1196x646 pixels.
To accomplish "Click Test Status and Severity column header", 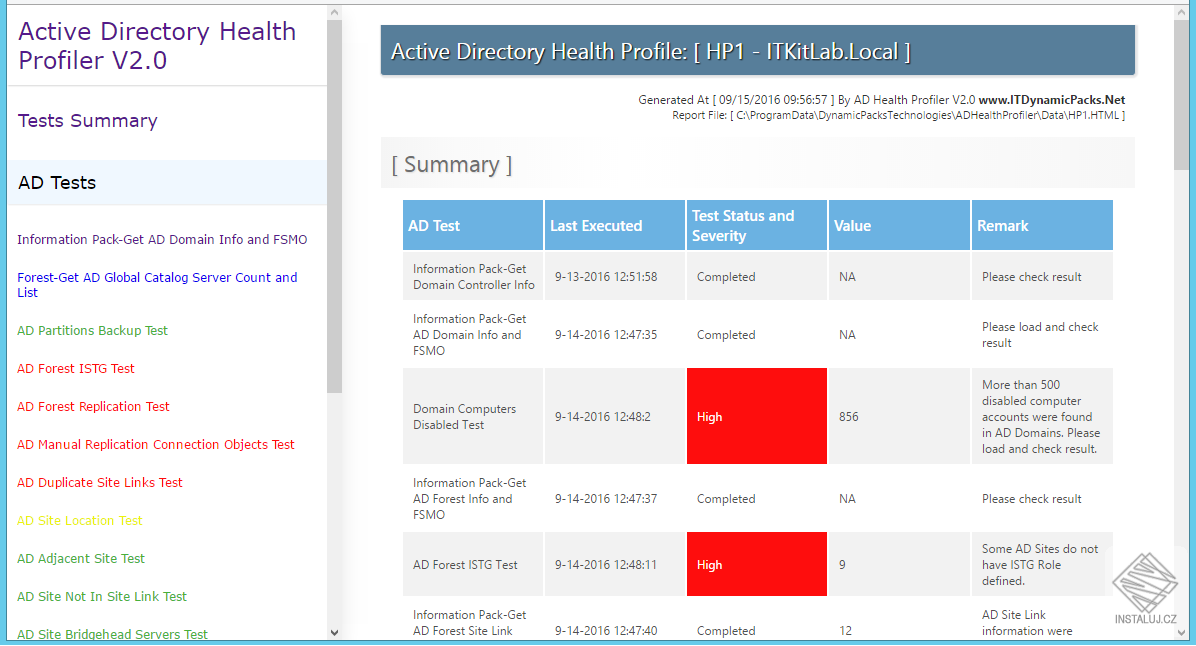I will [757, 225].
